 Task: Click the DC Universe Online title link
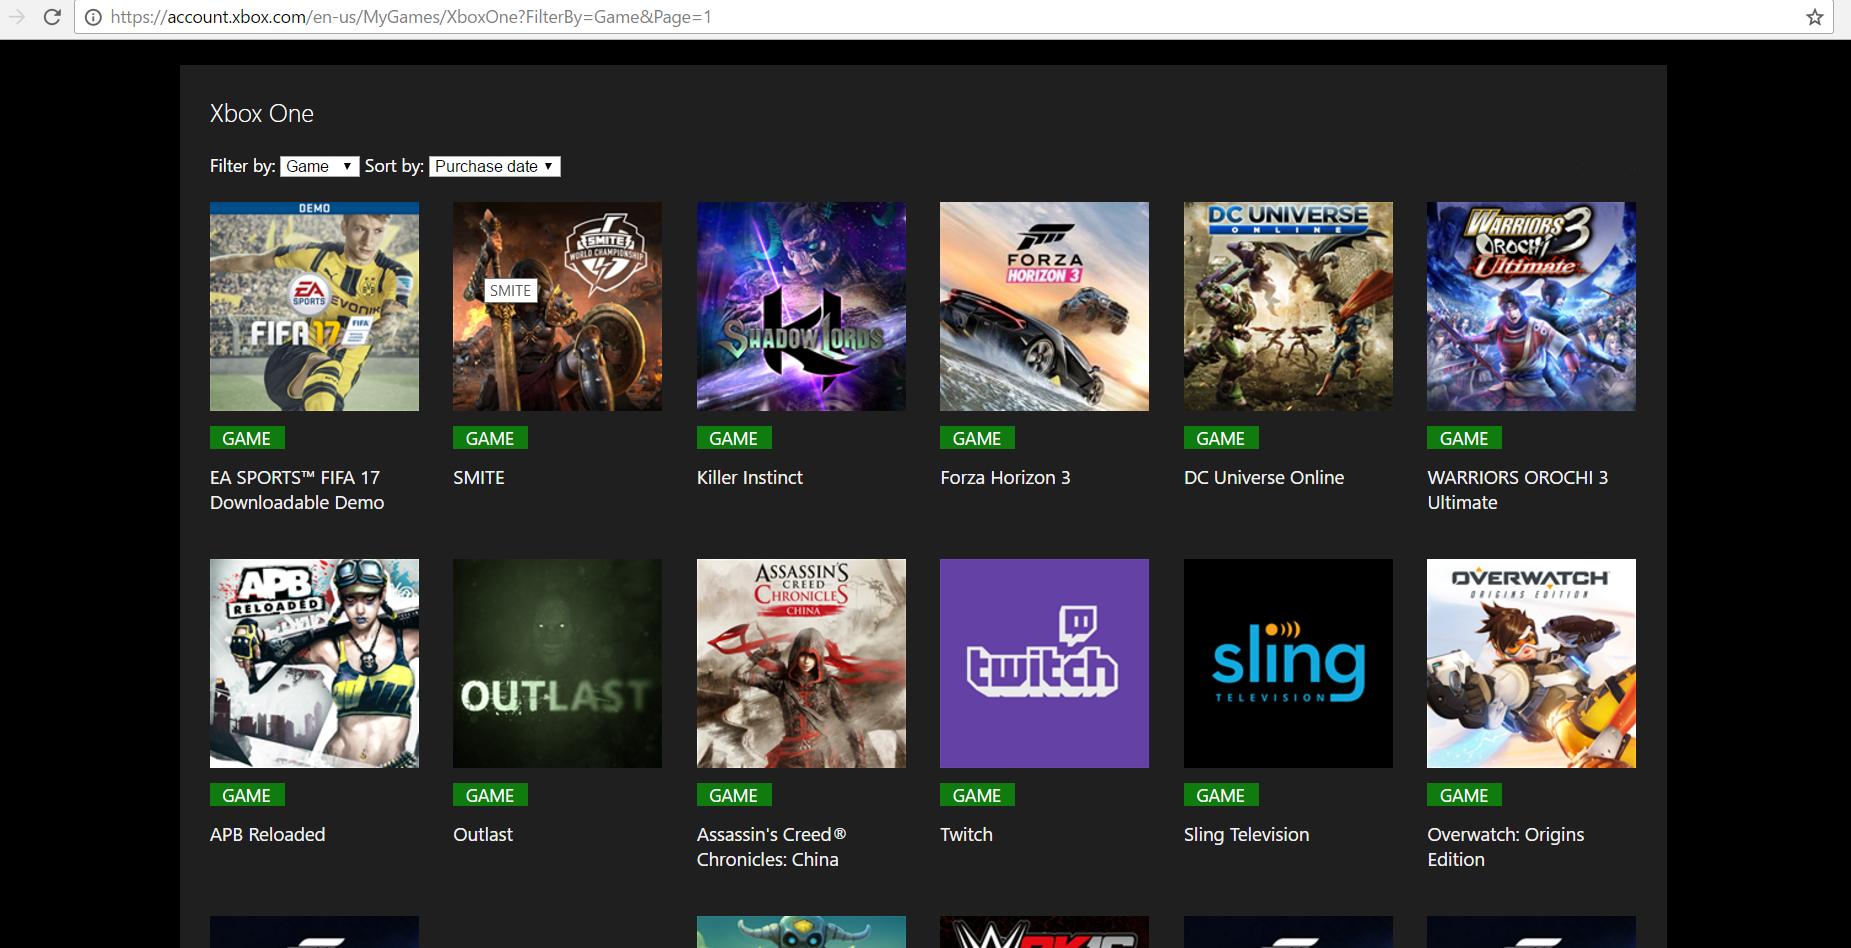point(1264,478)
